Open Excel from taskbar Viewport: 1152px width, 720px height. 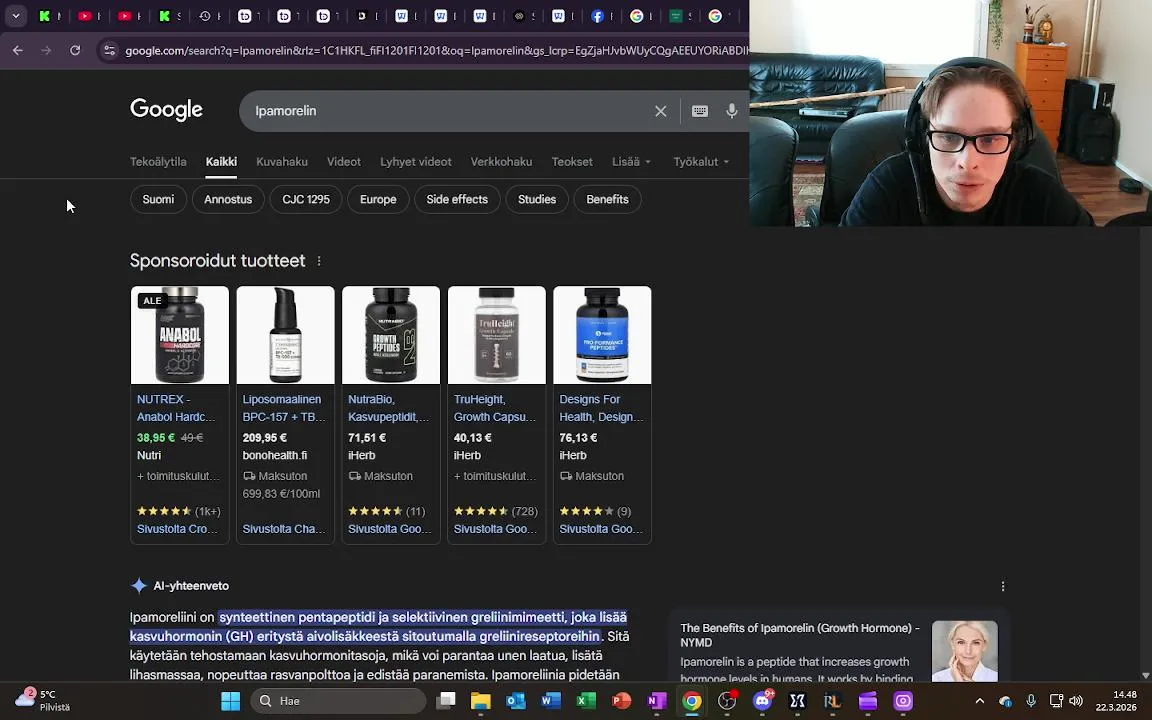pos(586,701)
